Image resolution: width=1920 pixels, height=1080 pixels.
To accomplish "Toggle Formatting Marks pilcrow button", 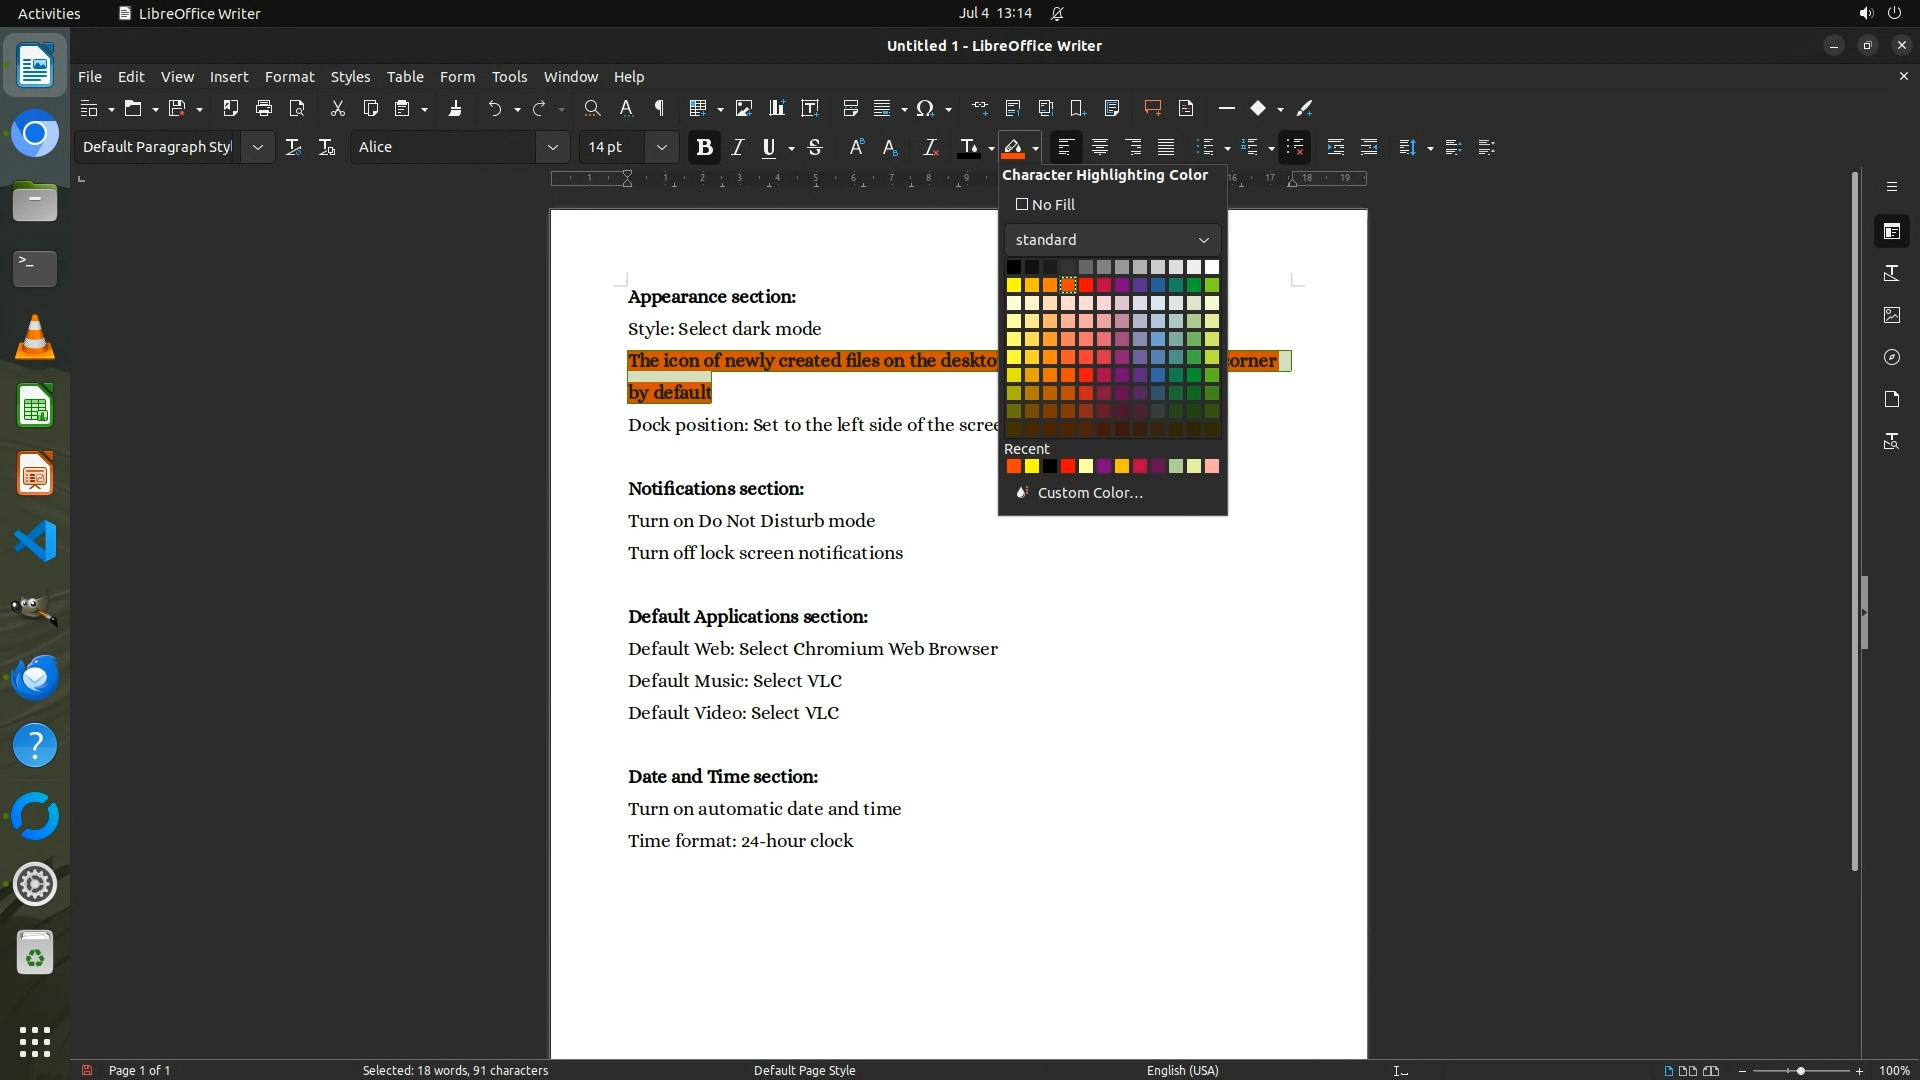I will (x=659, y=108).
